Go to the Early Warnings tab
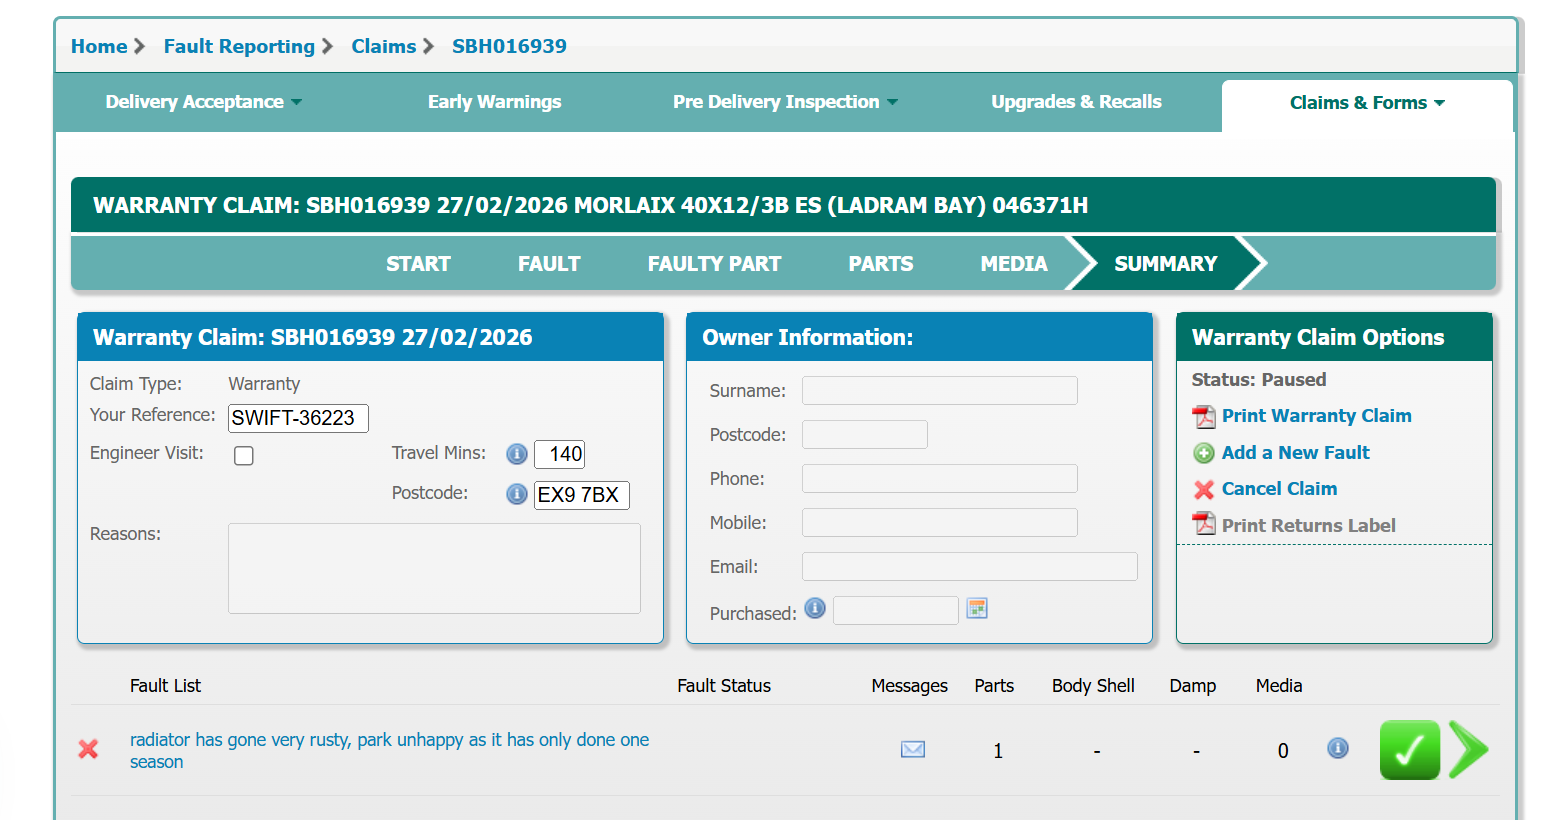Screen dimensions: 1564x820 click(494, 102)
